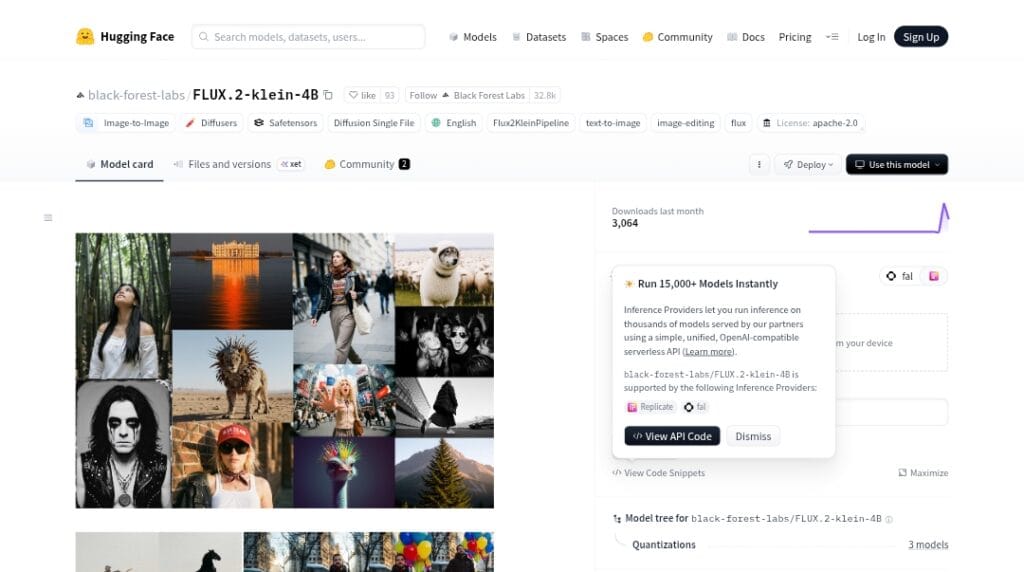Focus the search models, datasets, users field
Viewport: 1024px width, 572px height.
pyautogui.click(x=308, y=37)
